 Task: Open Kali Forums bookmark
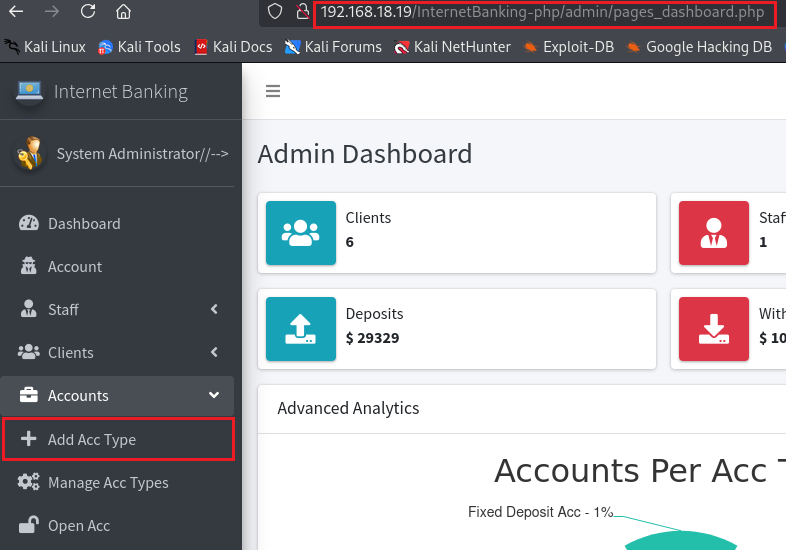[333, 47]
